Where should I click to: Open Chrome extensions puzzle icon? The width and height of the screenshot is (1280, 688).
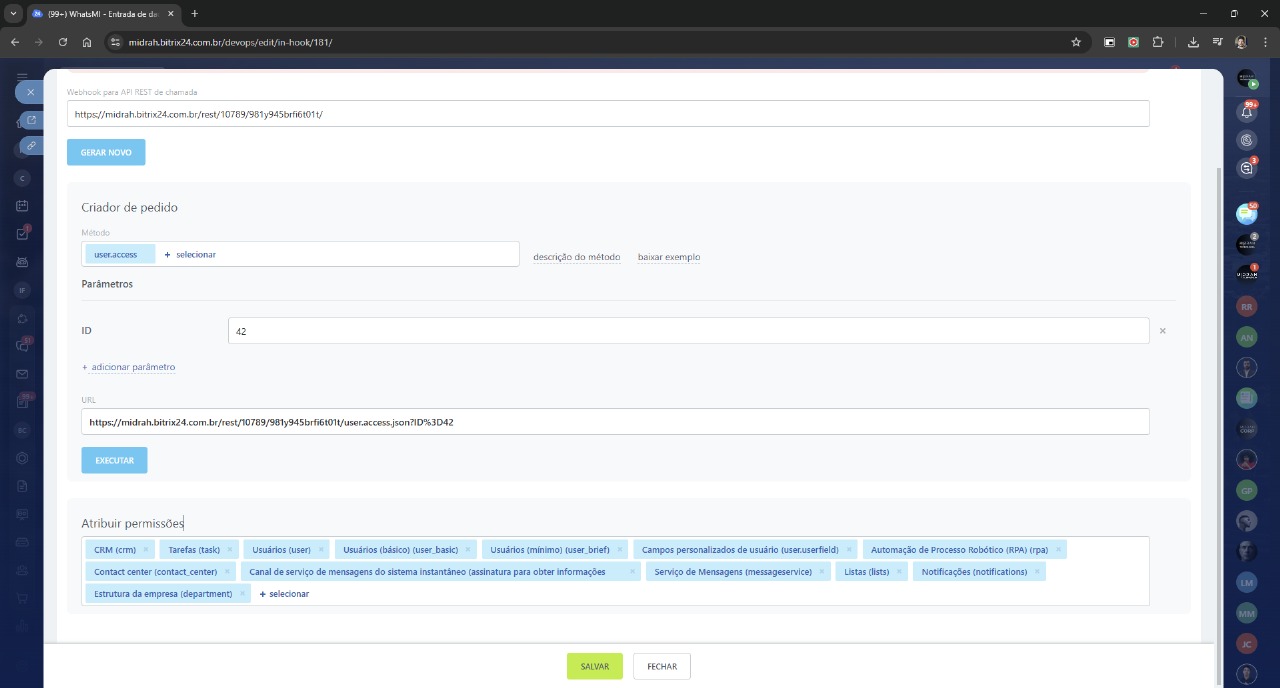(x=1158, y=42)
